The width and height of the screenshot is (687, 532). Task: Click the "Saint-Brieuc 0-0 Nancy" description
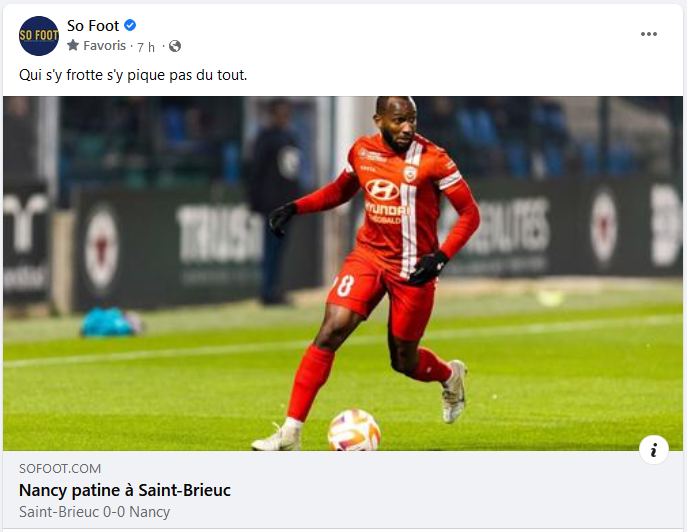pos(95,512)
